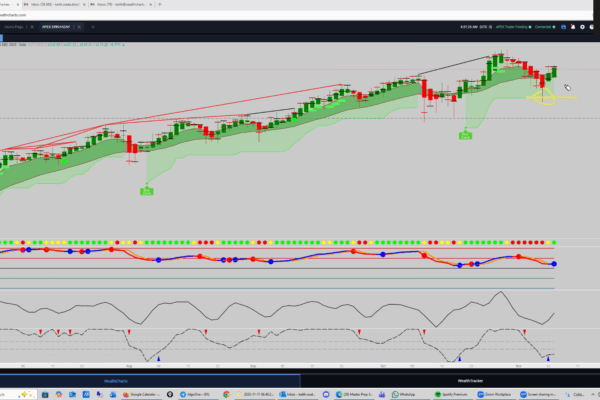Image resolution: width=600 pixels, height=400 pixels.
Task: Click the rightmost green Buy signal label
Action: click(x=466, y=133)
